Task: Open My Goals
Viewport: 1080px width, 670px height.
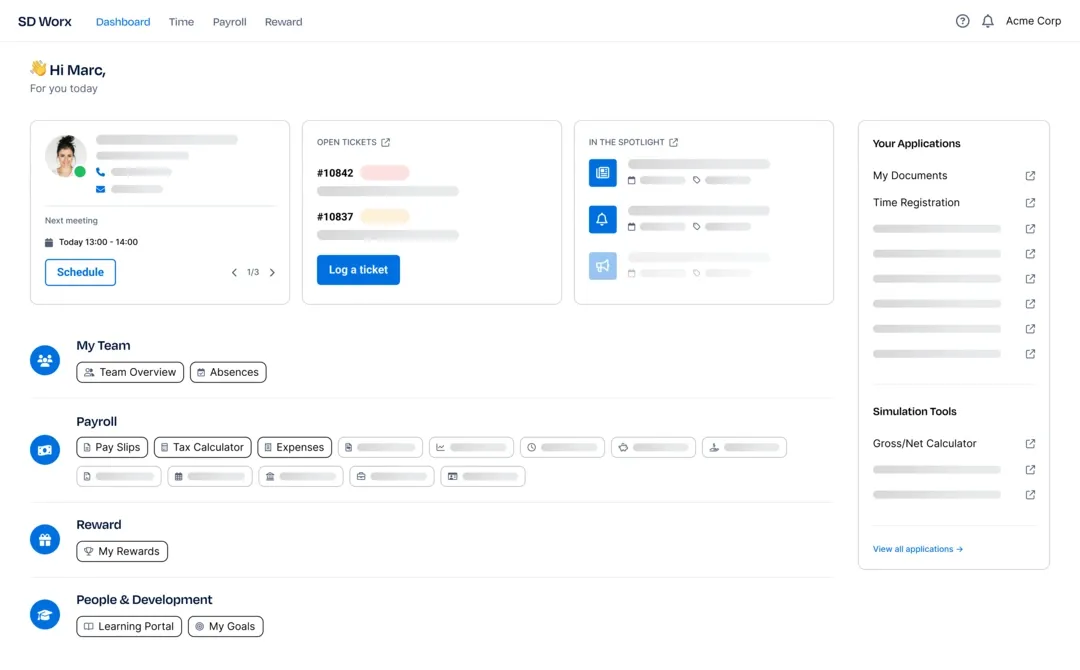Action: [225, 627]
